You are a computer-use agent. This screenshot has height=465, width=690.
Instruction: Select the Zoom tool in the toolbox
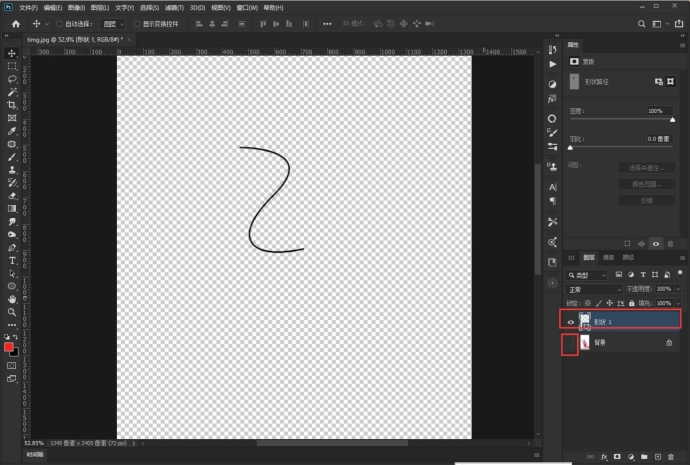(x=12, y=312)
